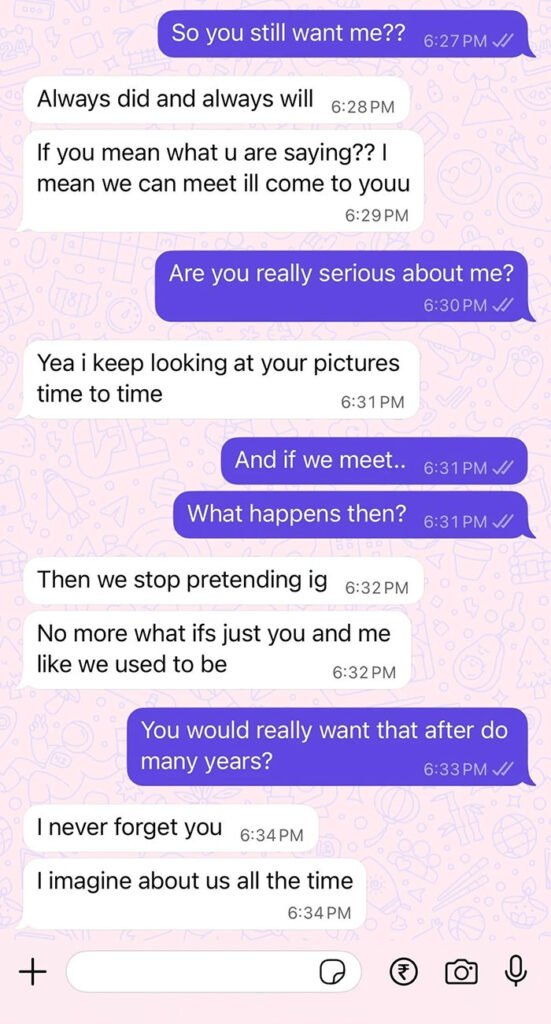
Task: Tap the "Then we stop pretending ig" message
Action: (222, 581)
